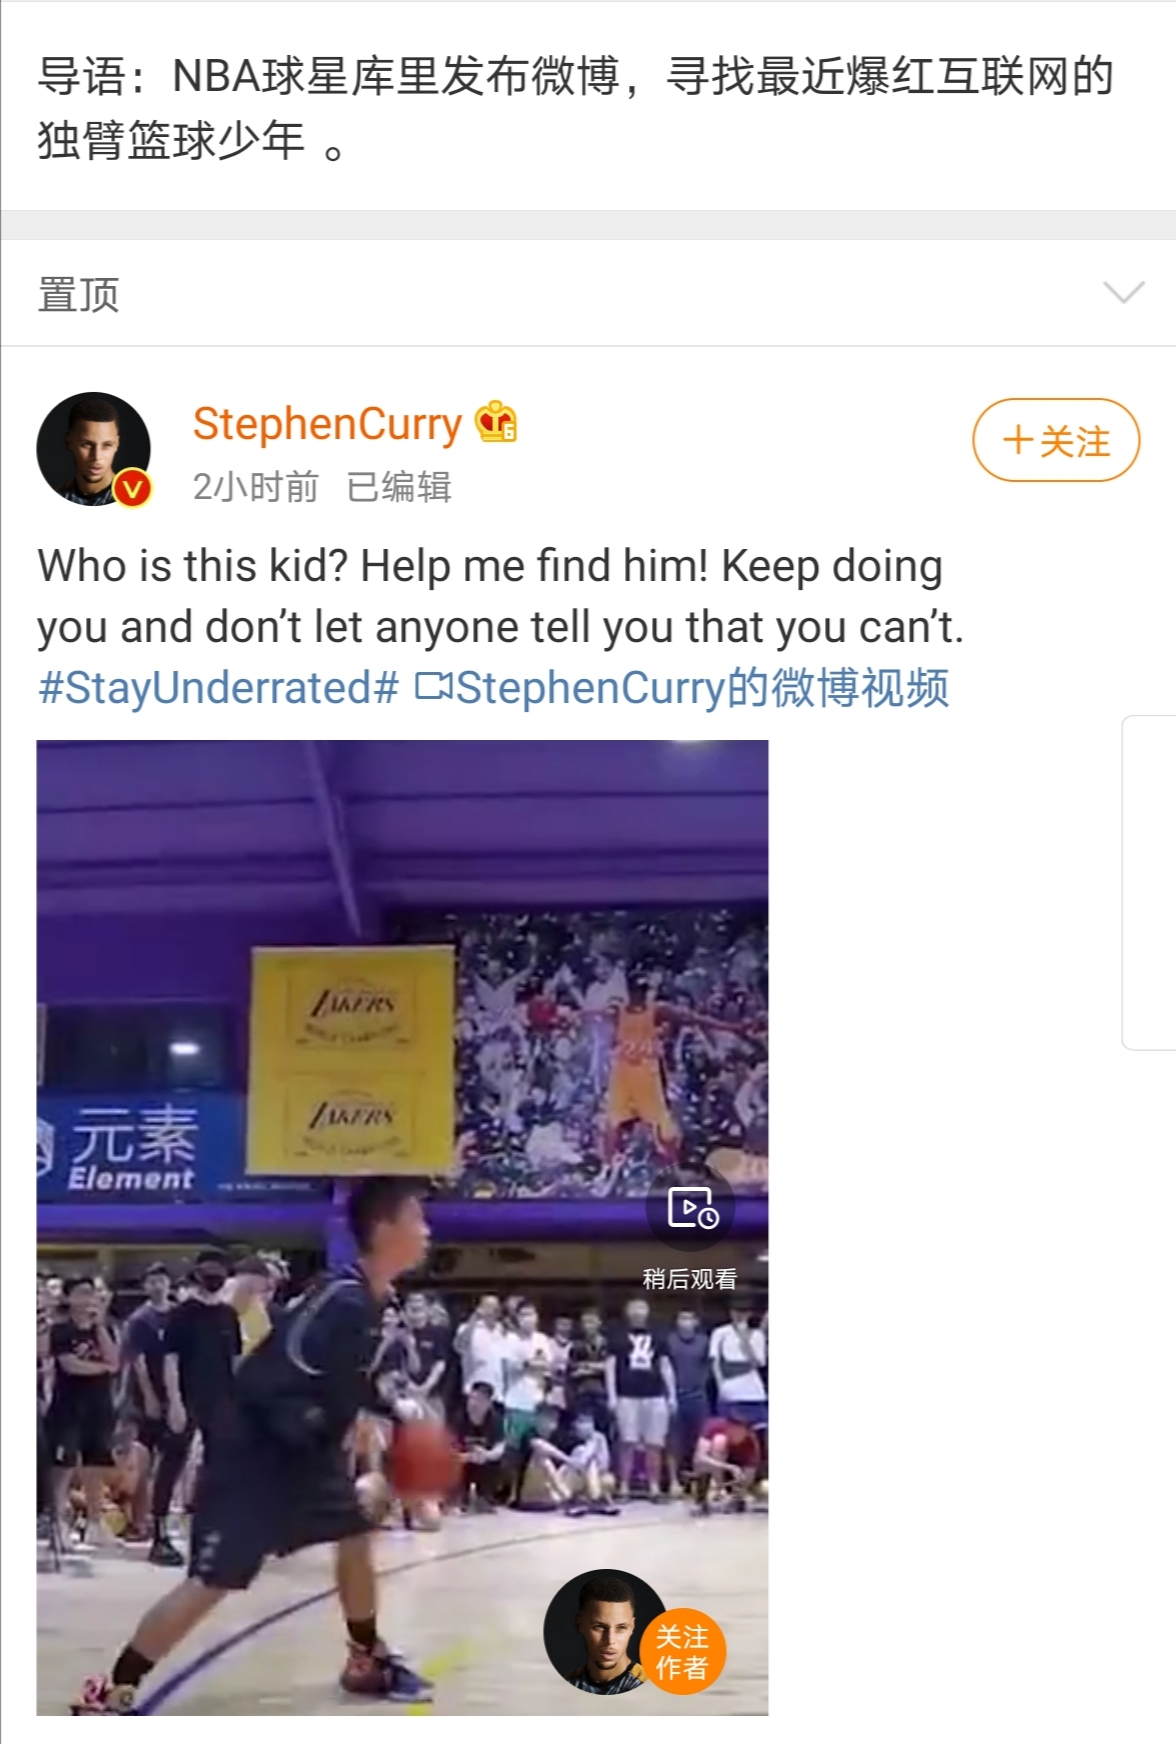Click the orange verified V badge
The height and width of the screenshot is (1744, 1176).
click(x=132, y=487)
